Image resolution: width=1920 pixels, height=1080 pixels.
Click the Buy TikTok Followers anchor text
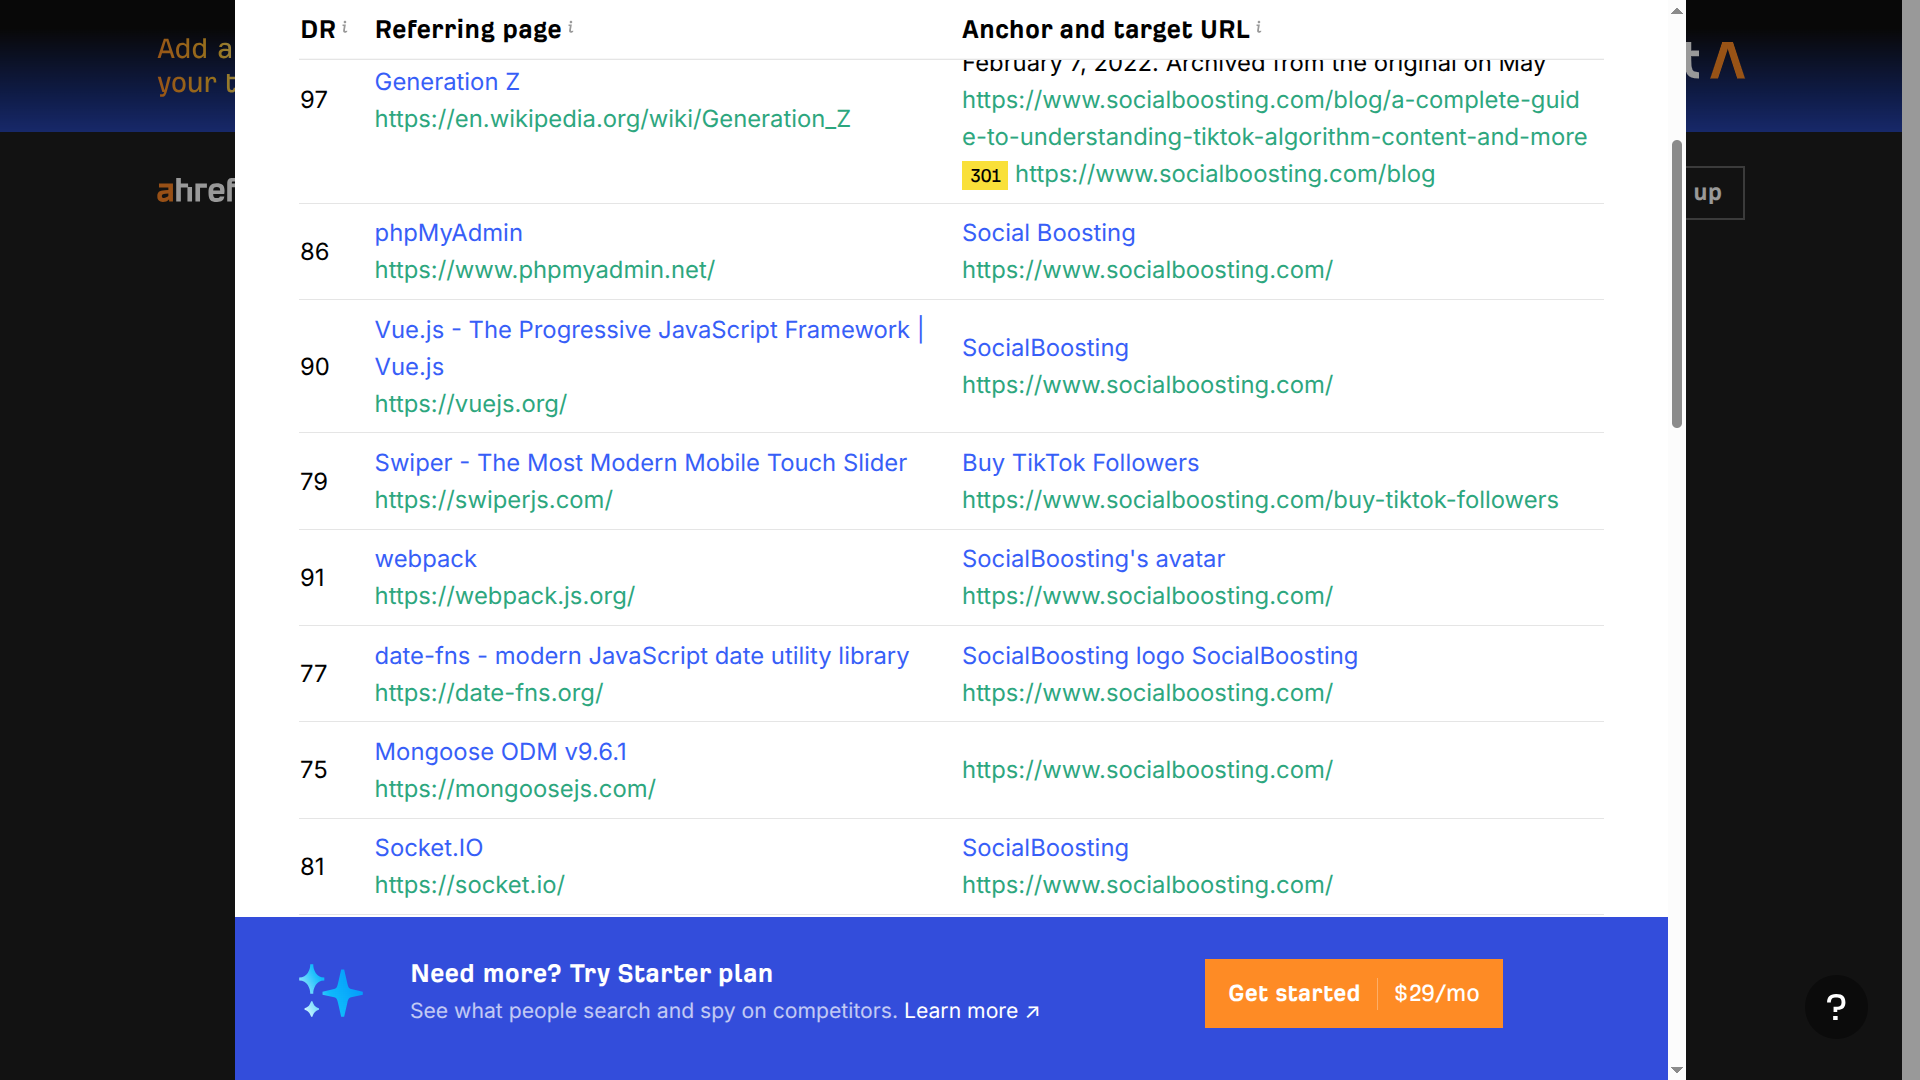[x=1080, y=463]
